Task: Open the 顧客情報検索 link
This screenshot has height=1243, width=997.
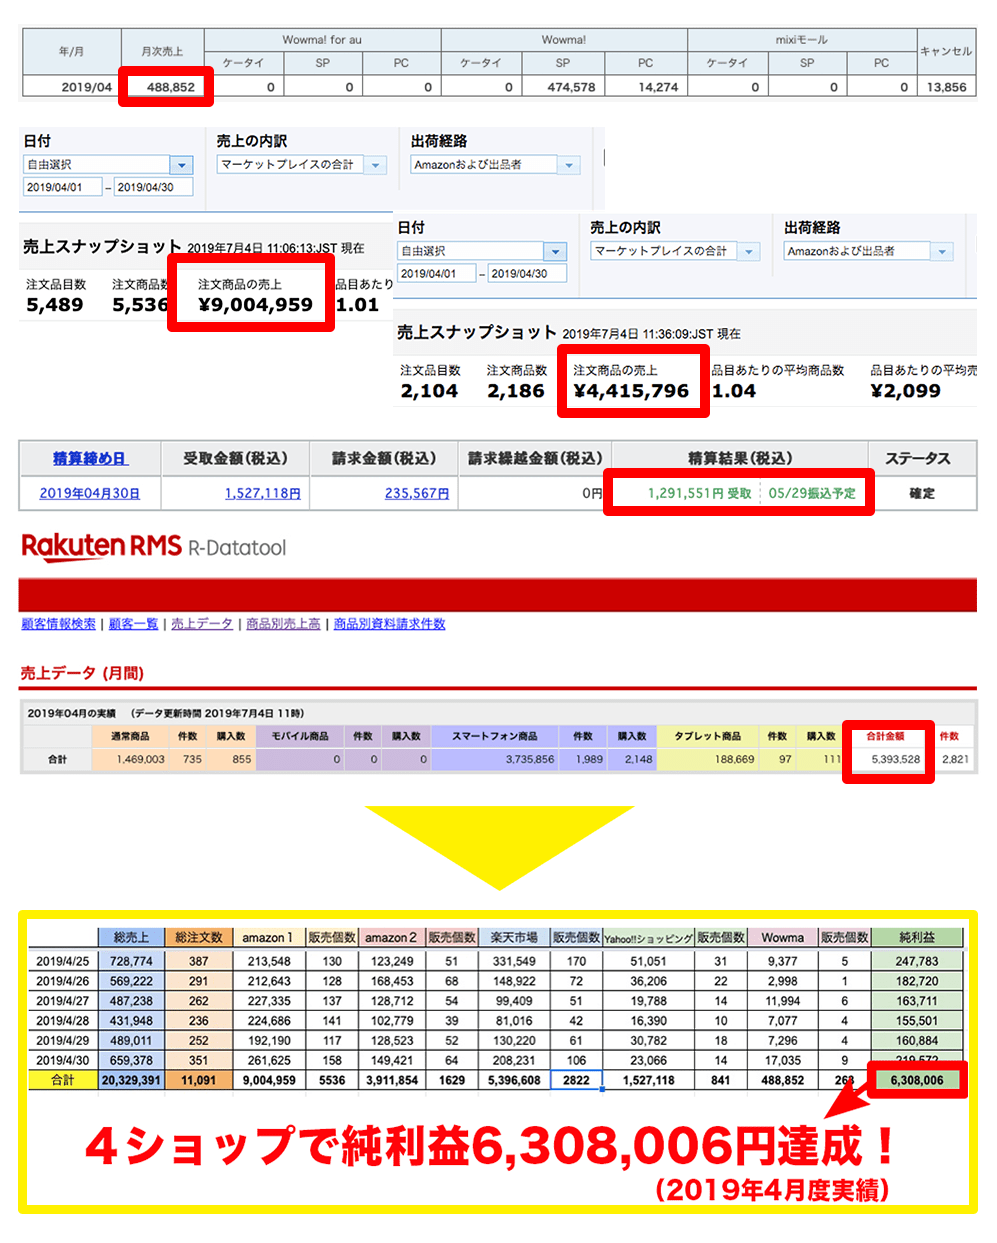Action: click(59, 623)
